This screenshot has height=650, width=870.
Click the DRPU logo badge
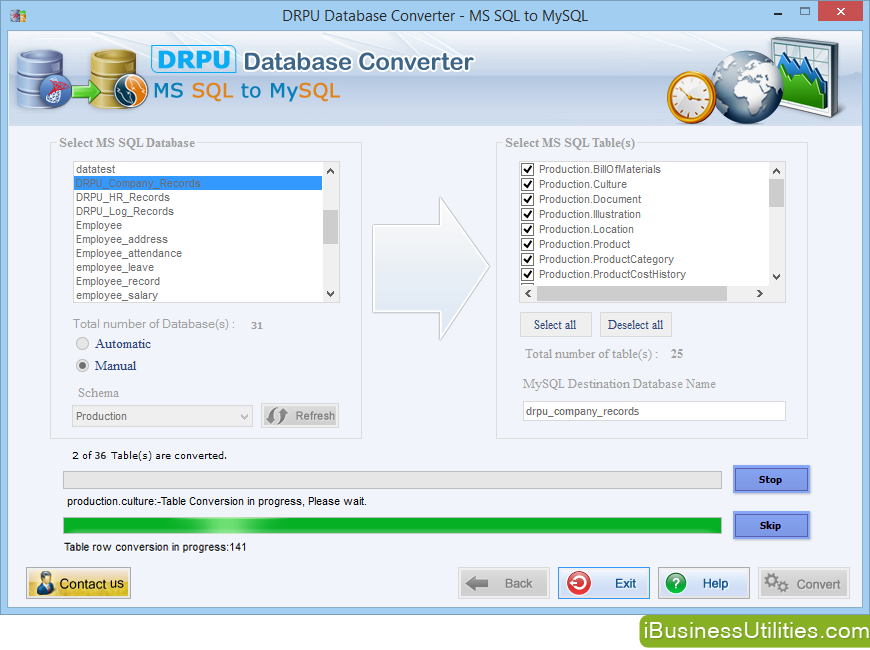tap(194, 59)
